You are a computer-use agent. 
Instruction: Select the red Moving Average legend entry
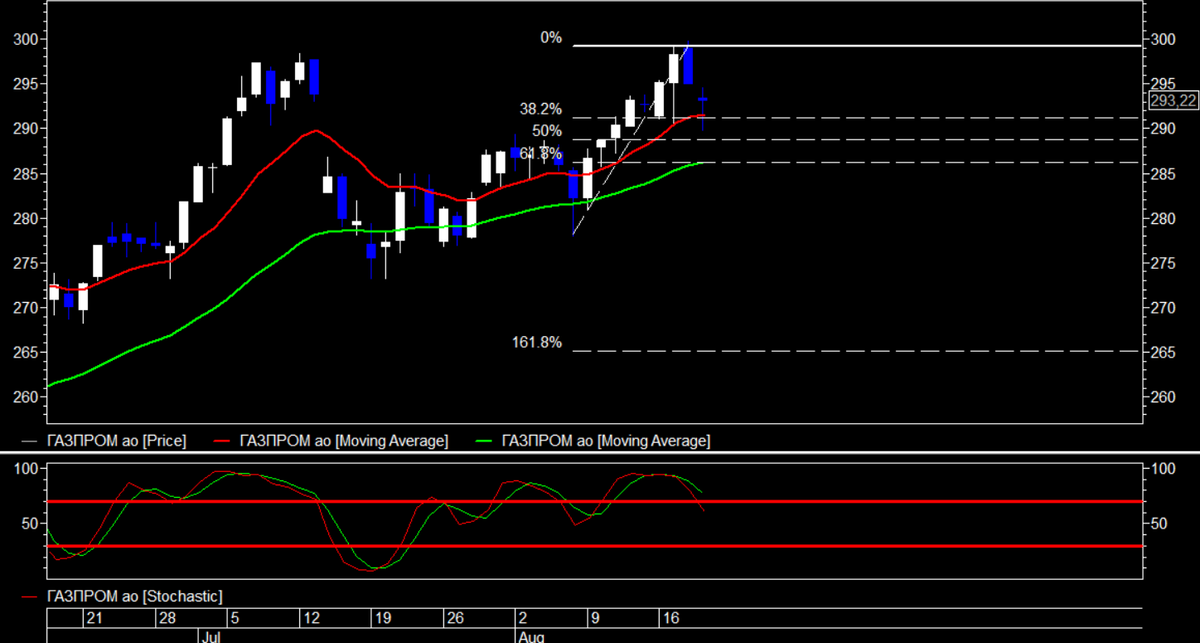pos(332,440)
